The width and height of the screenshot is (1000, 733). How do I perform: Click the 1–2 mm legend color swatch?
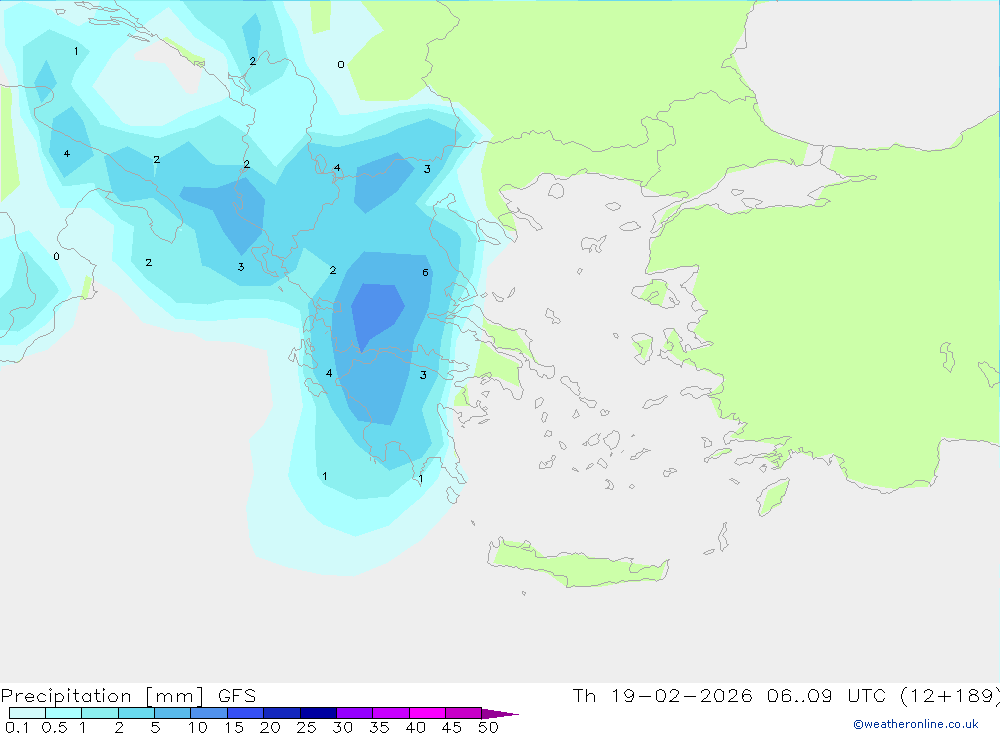tap(100, 713)
